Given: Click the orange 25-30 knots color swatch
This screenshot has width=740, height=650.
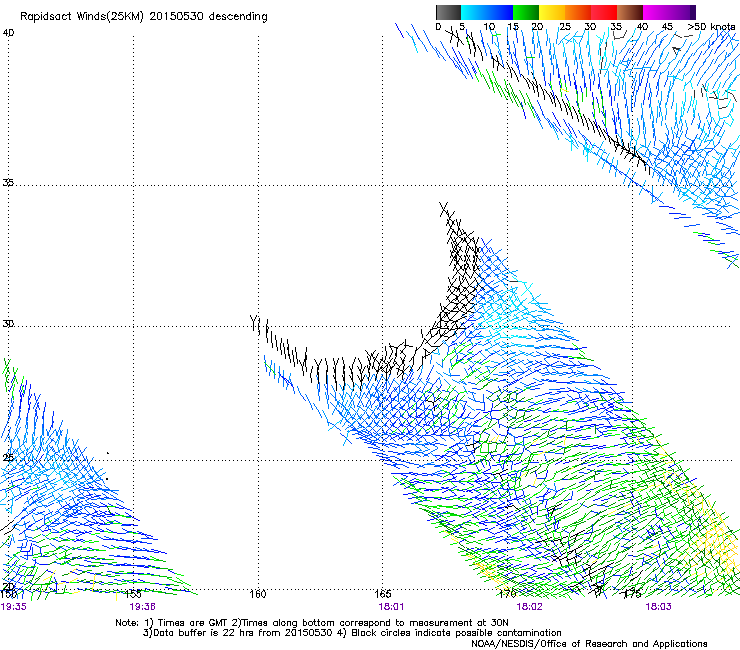Looking at the screenshot, I should (578, 12).
